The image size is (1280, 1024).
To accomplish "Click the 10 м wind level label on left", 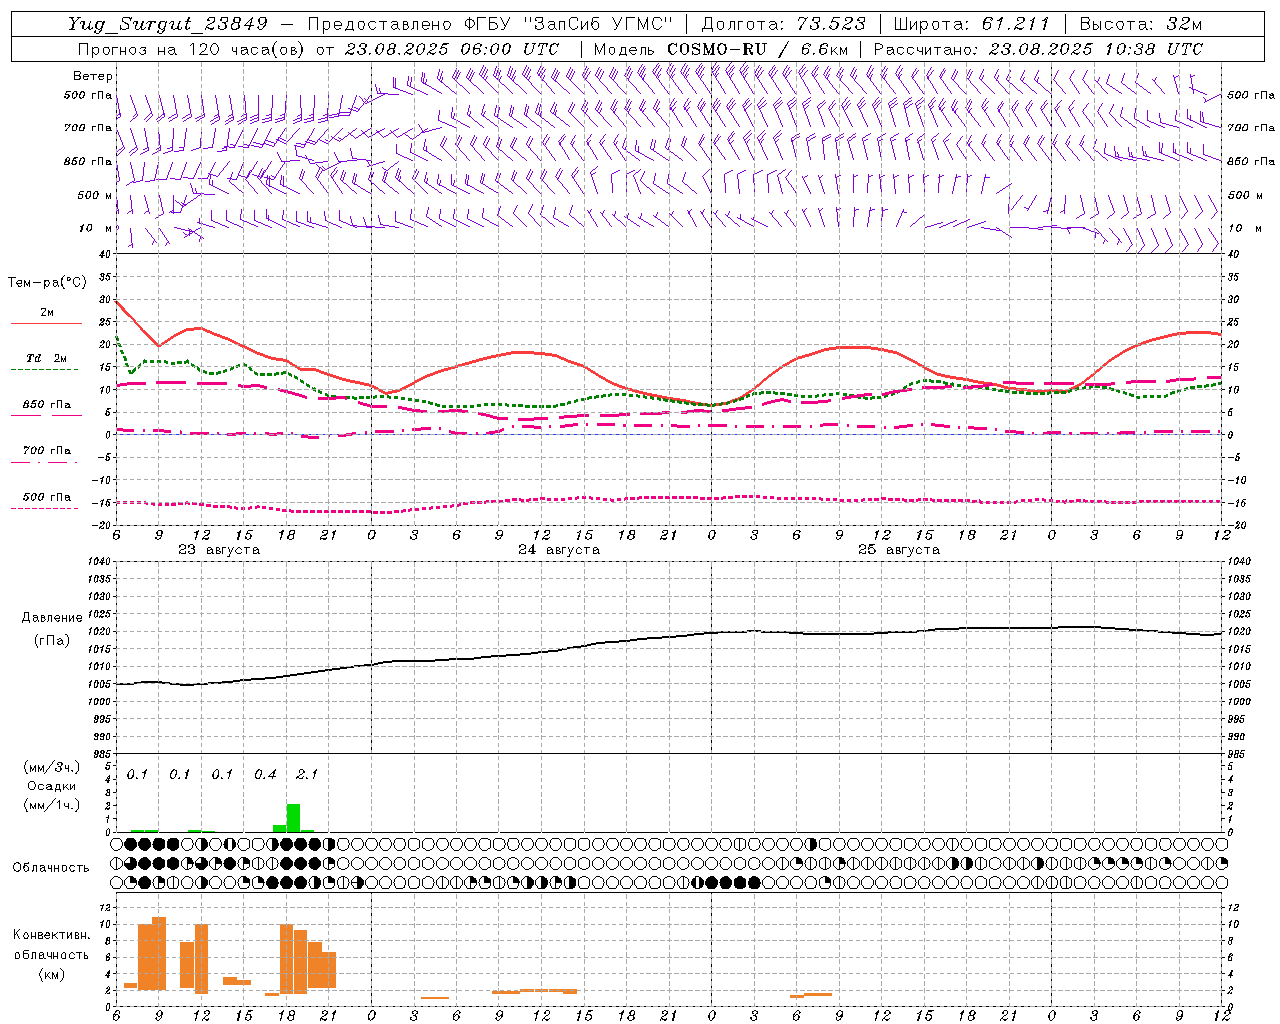I will (x=94, y=228).
